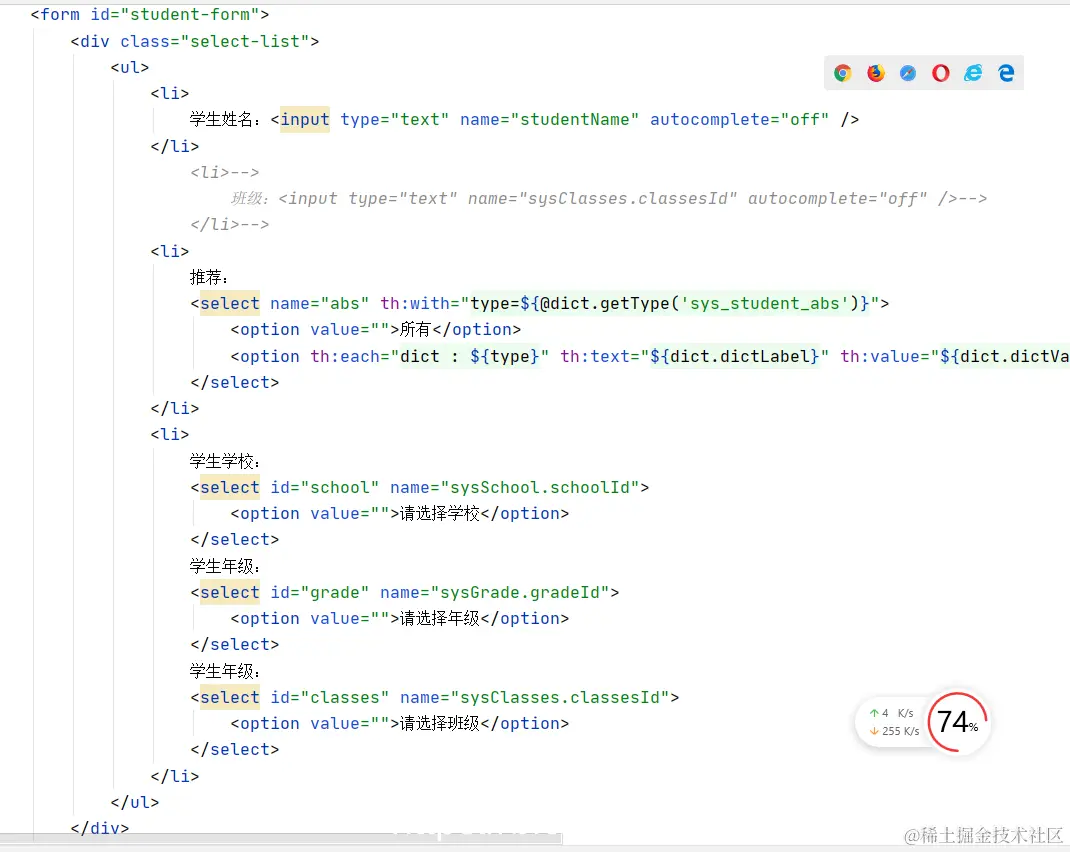Click name="abs" in the select tag

click(319, 304)
